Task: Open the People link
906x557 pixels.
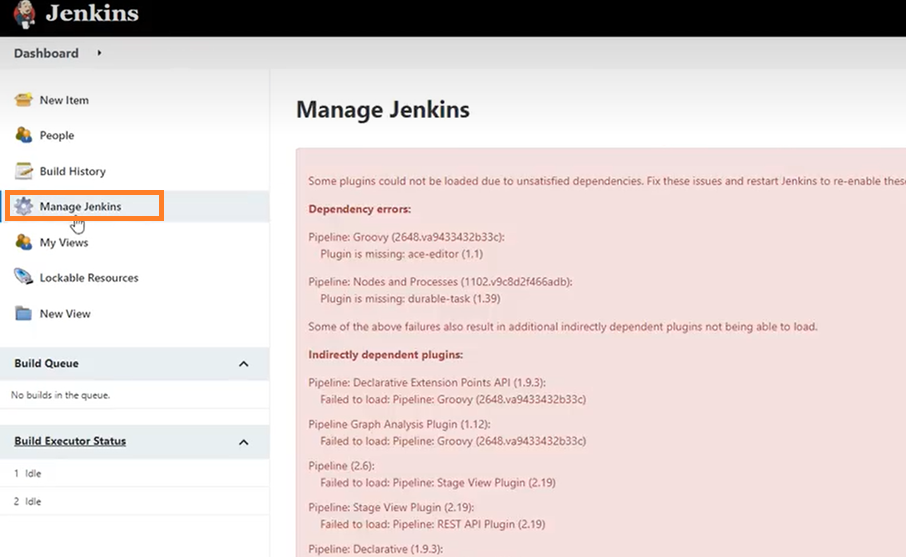Action: point(57,135)
